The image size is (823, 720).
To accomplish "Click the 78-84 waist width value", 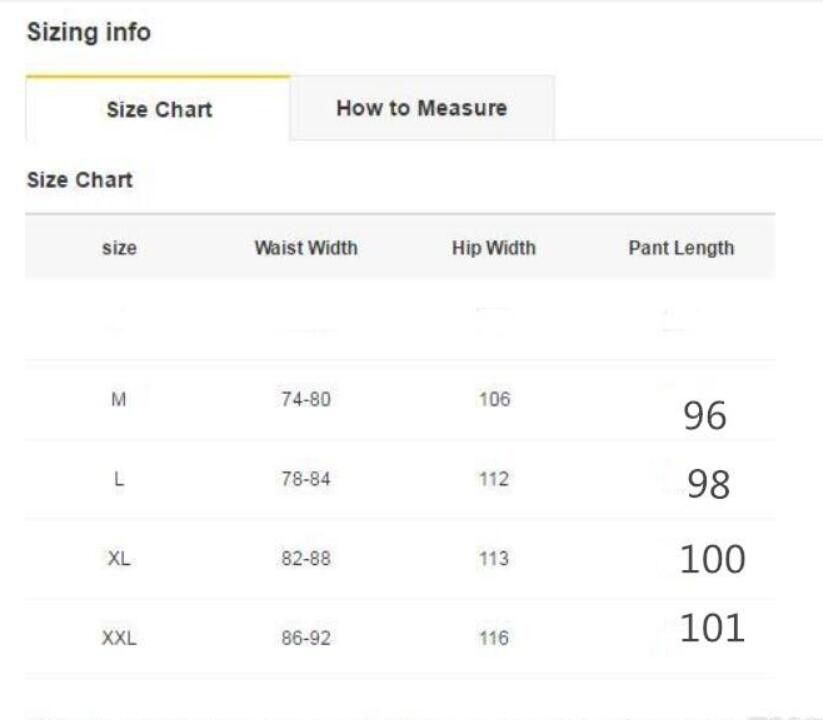I will tap(306, 479).
